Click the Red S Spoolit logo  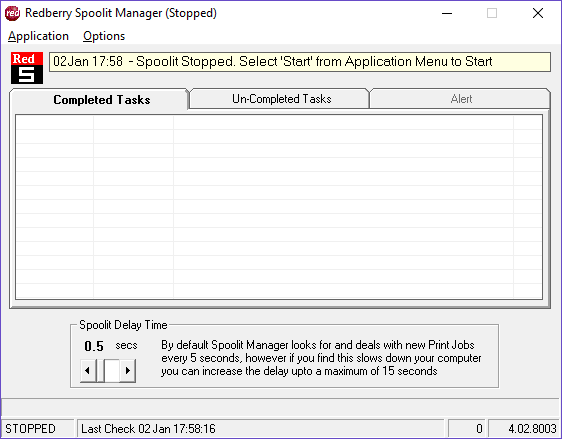click(27, 68)
